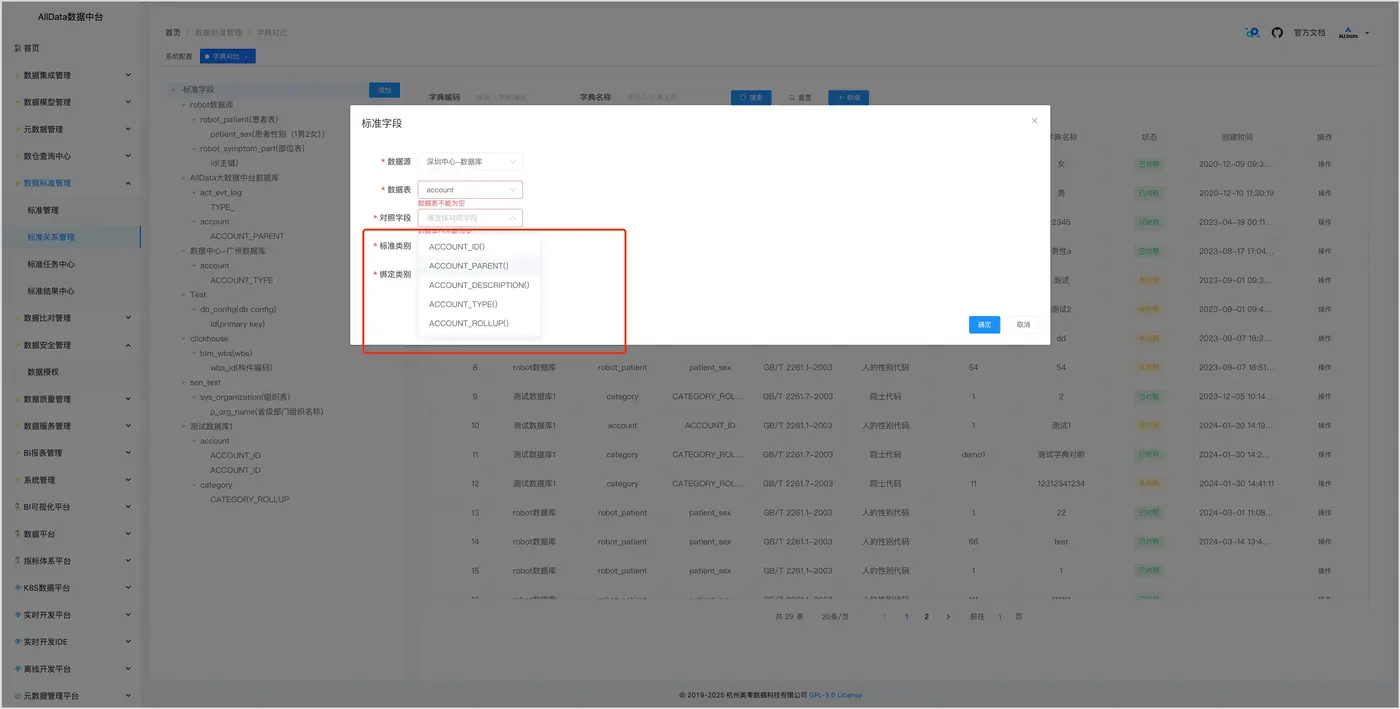The height and width of the screenshot is (709, 1400).
Task: Expand K8S数据平台 in the sidebar
Action: (x=71, y=588)
